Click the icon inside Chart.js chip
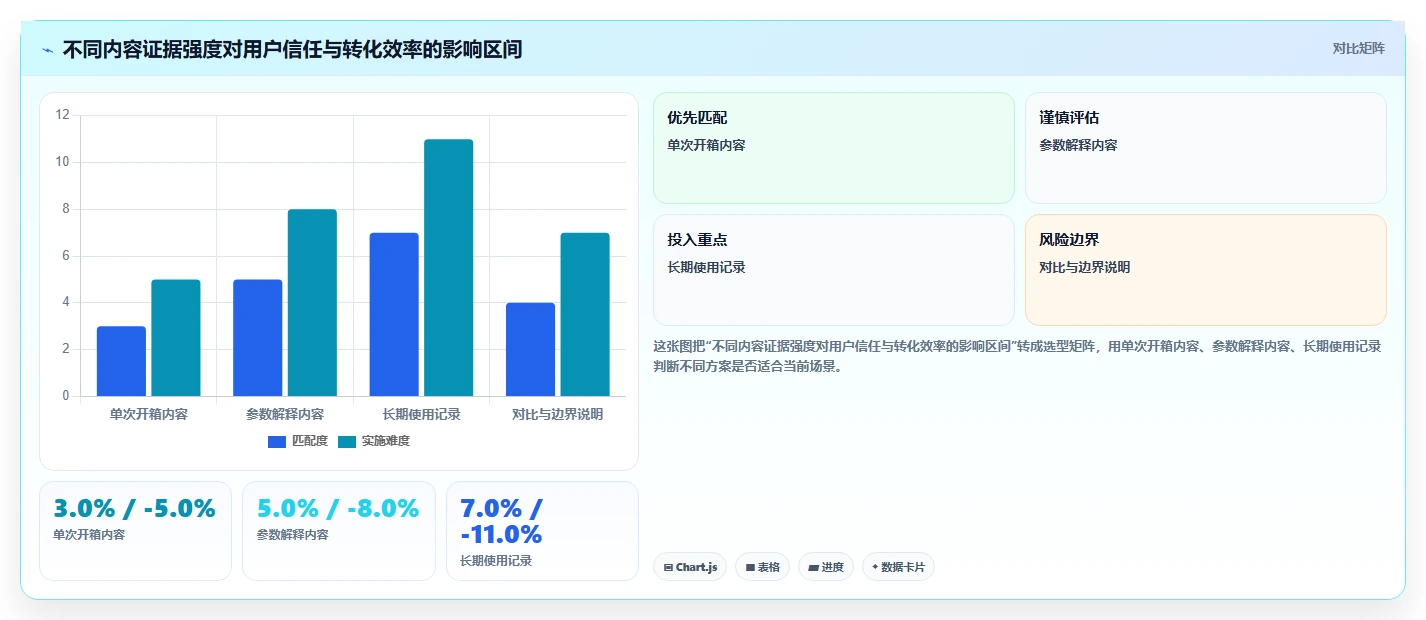The height and width of the screenshot is (620, 1426). [x=668, y=567]
